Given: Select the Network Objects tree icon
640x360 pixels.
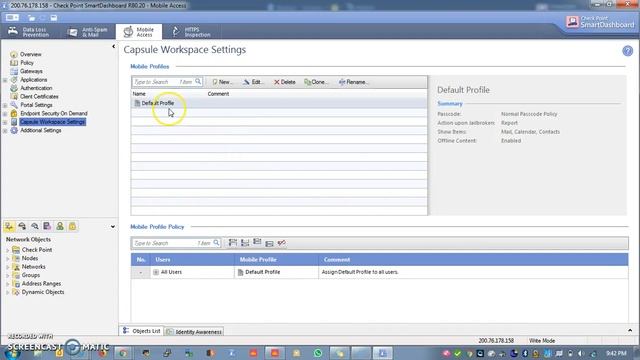Looking at the screenshot, I should [x=9, y=226].
